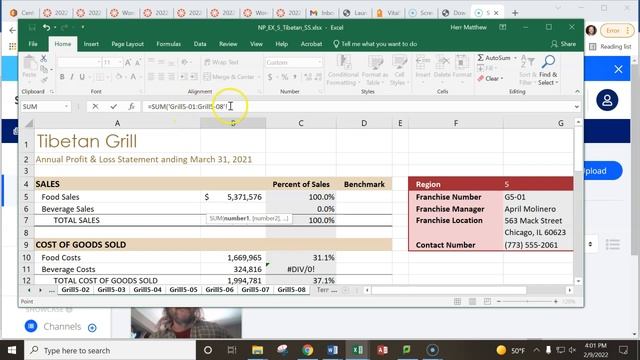Viewport: 640px width, 360px height.
Task: Open the AutoSum dropdown arrow
Action: [x=515, y=58]
